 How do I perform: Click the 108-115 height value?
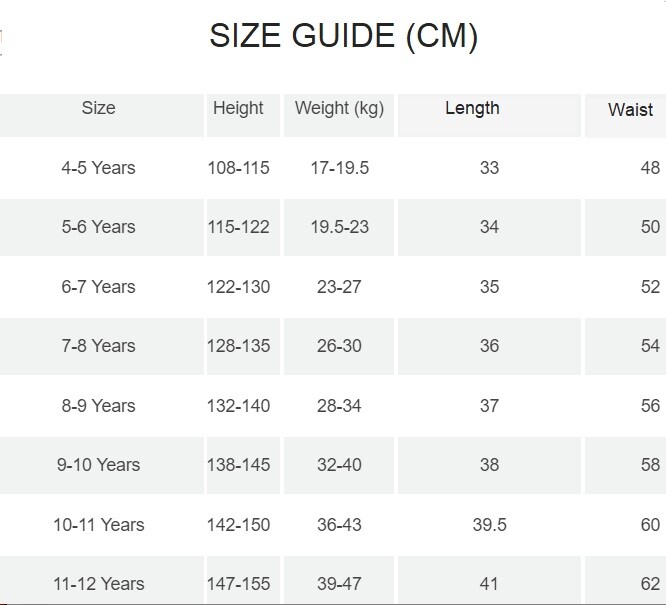(x=238, y=168)
